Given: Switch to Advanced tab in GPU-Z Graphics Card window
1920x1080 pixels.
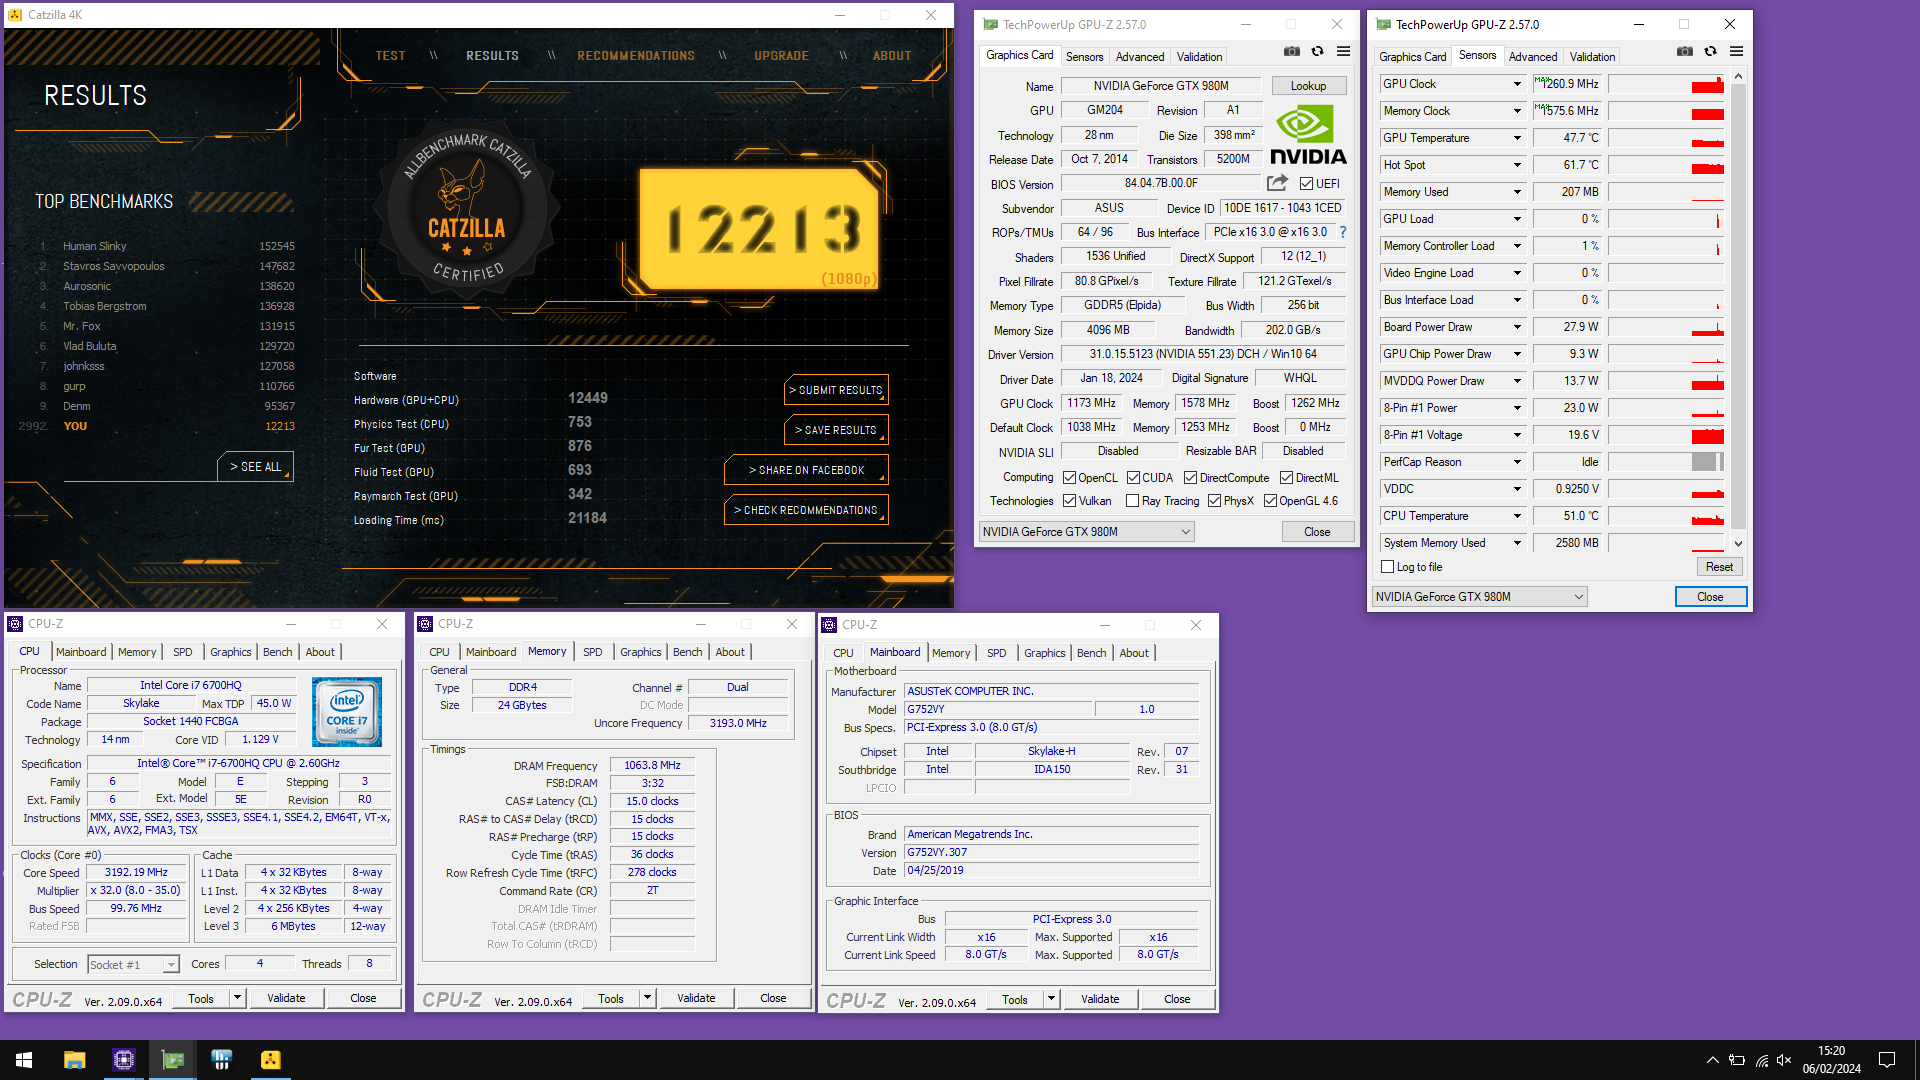Looking at the screenshot, I should [x=1140, y=57].
